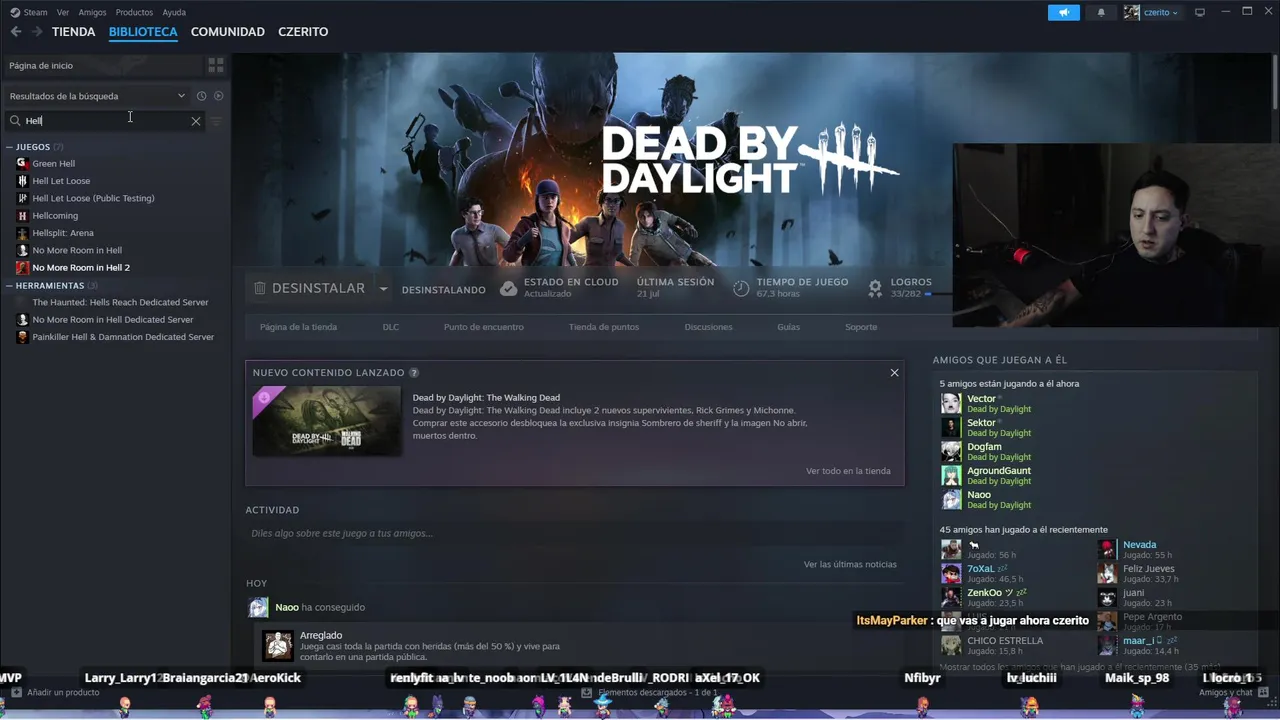Click the Hellcoming game icon
The width and height of the screenshot is (1280, 720).
pos(22,215)
